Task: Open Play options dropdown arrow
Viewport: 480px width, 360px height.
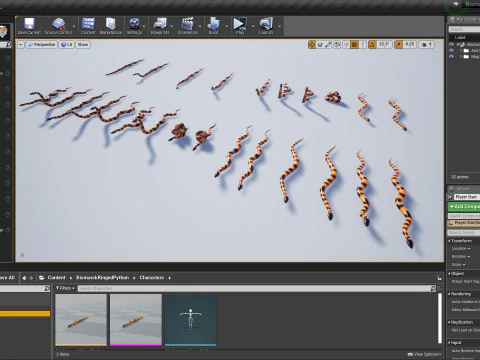Action: coord(253,26)
